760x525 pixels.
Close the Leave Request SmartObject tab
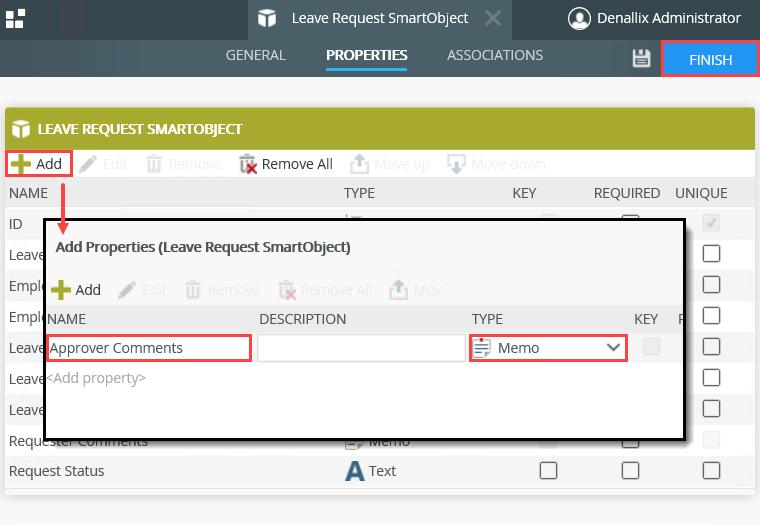click(x=493, y=18)
